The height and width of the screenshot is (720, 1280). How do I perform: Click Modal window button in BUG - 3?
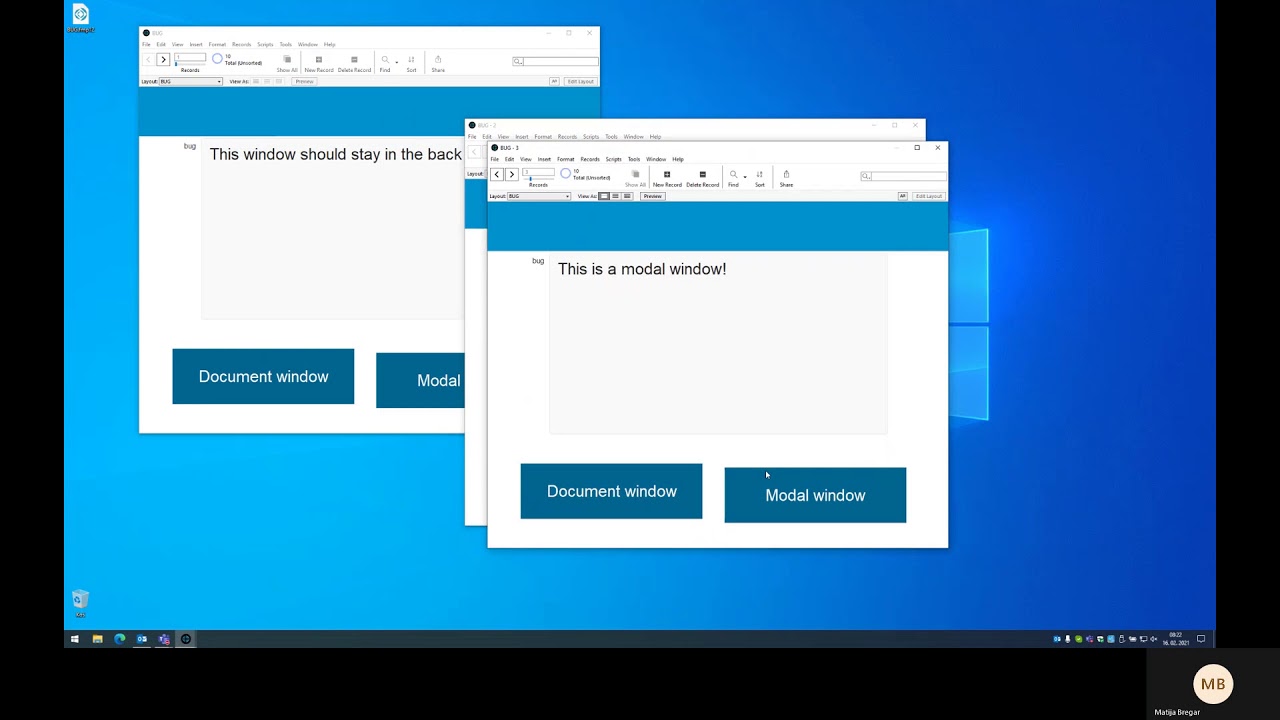815,495
